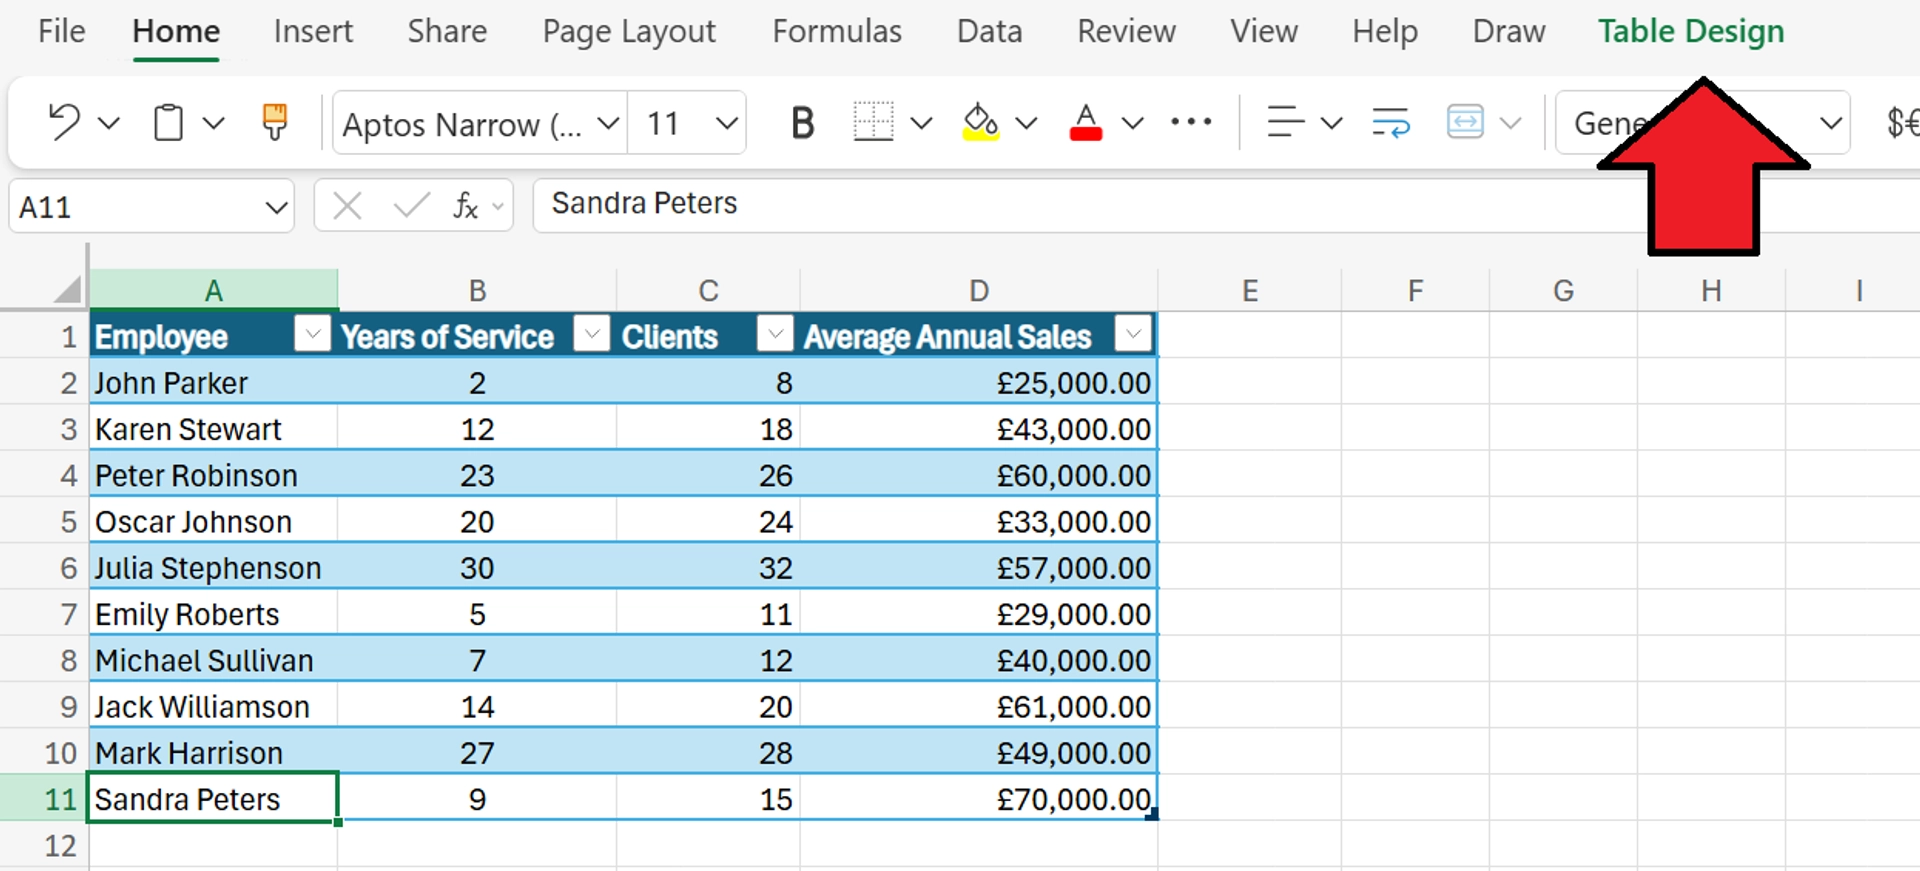Click the currency format icon
1920x871 pixels.
(1902, 123)
